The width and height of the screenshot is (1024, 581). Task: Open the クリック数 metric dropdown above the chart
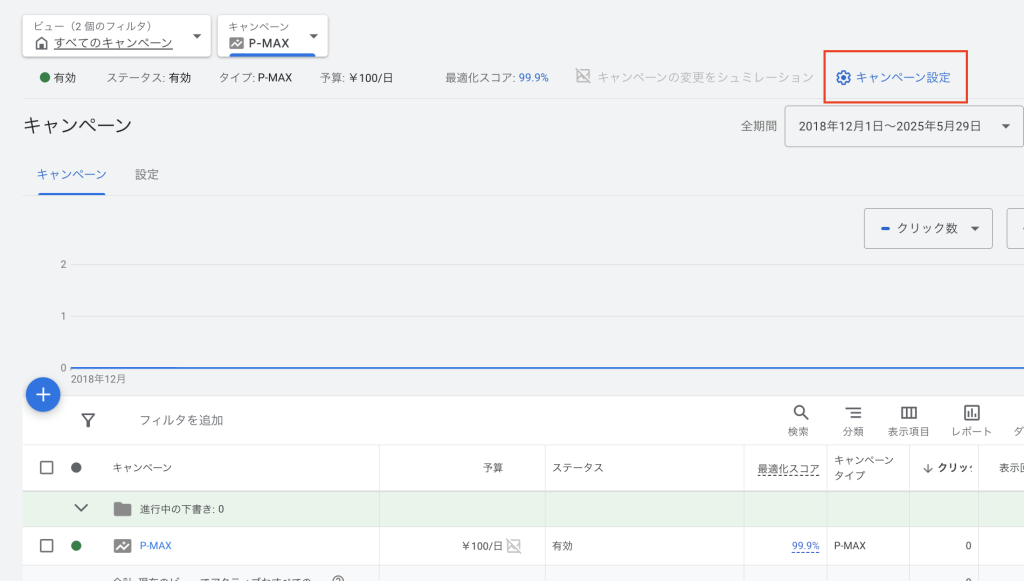click(x=927, y=228)
